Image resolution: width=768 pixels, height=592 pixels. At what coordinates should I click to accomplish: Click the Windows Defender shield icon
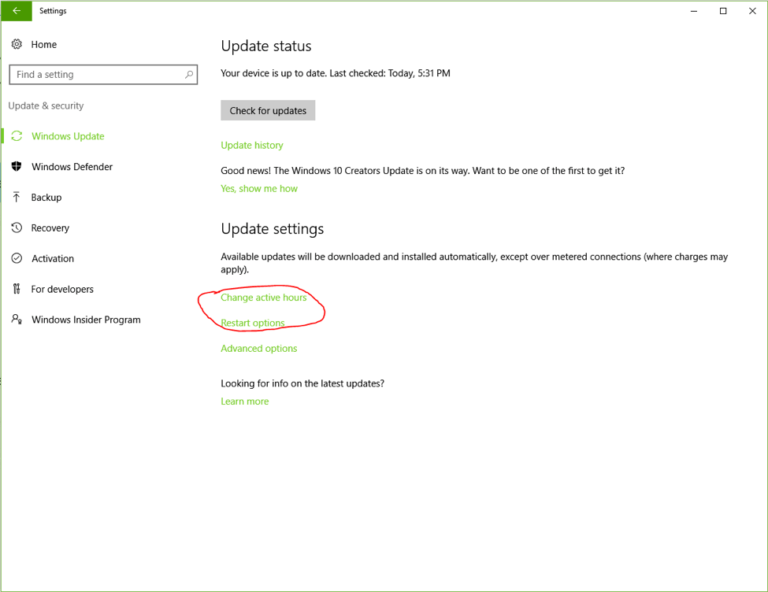tap(17, 166)
